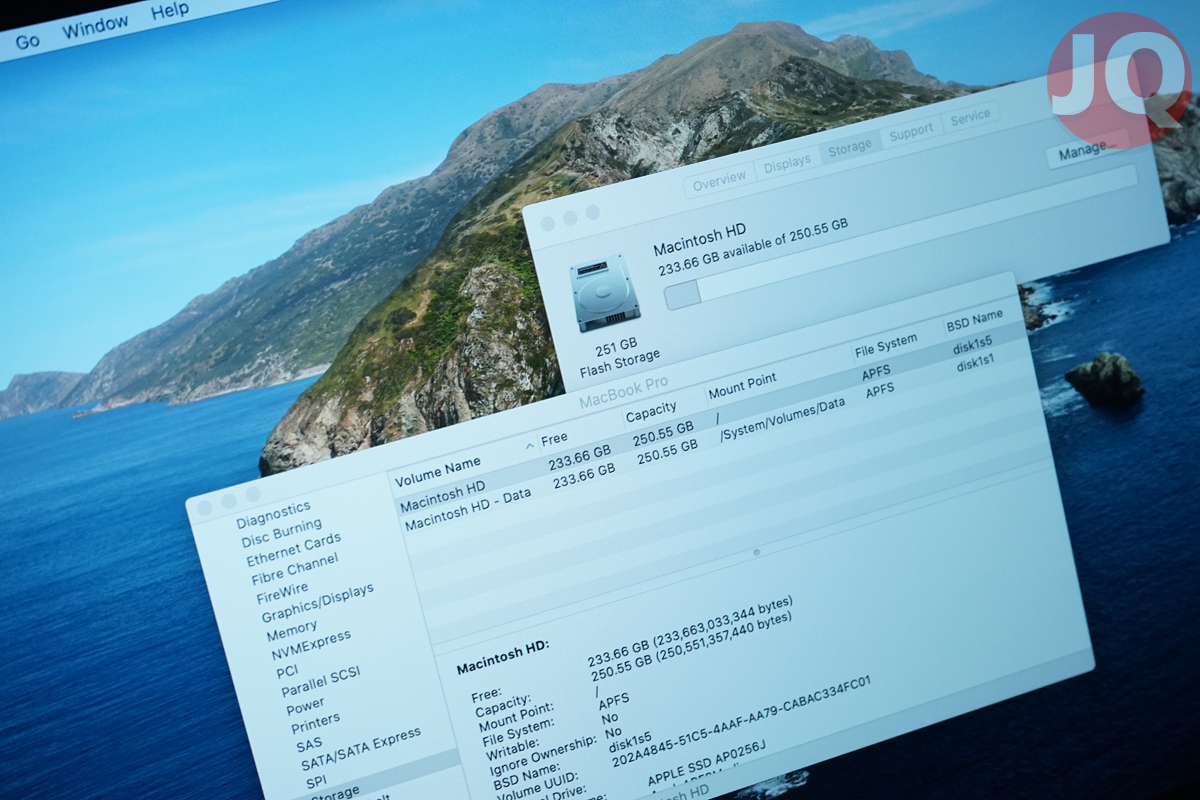Open Fibre Channel in the sidebar
Screen dimensions: 1200x800
pyautogui.click(x=295, y=570)
